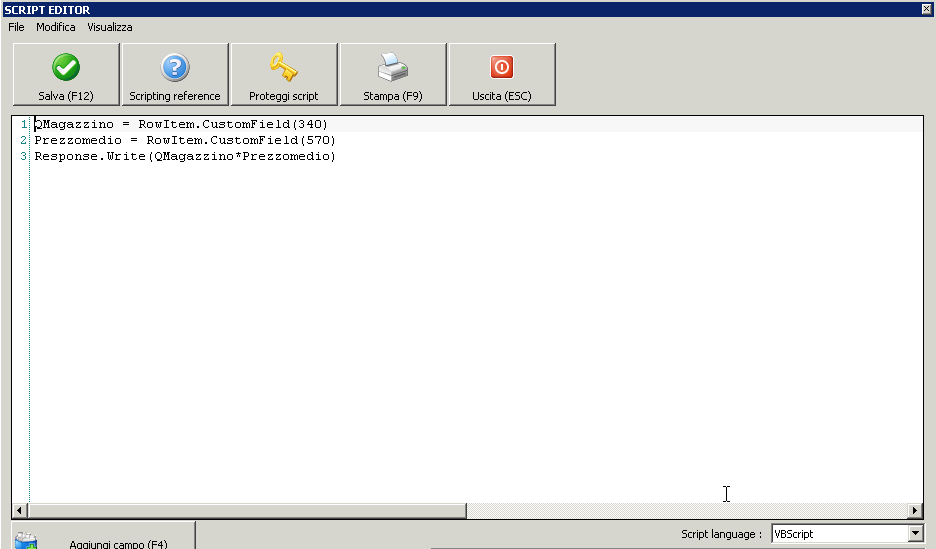
Task: Open the Visualizza menu
Action: coord(110,27)
